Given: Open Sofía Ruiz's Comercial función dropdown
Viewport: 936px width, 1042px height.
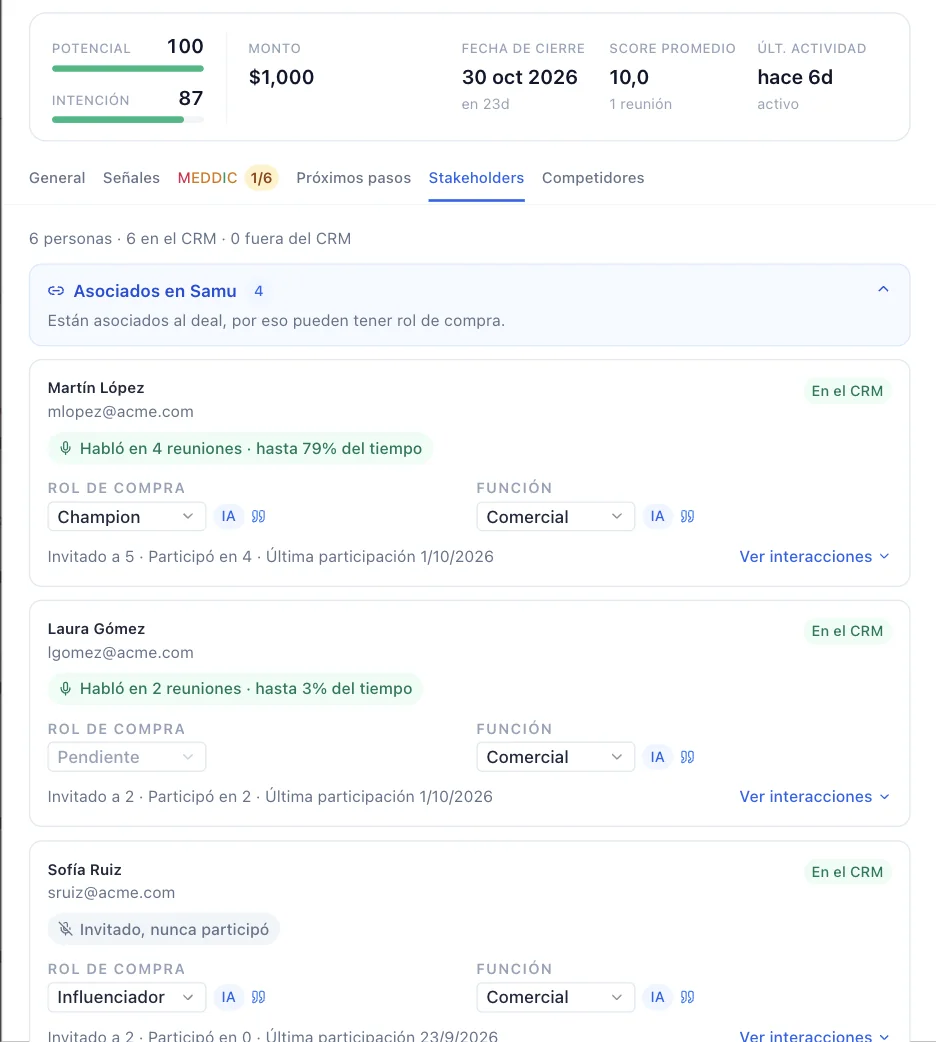Looking at the screenshot, I should point(555,997).
